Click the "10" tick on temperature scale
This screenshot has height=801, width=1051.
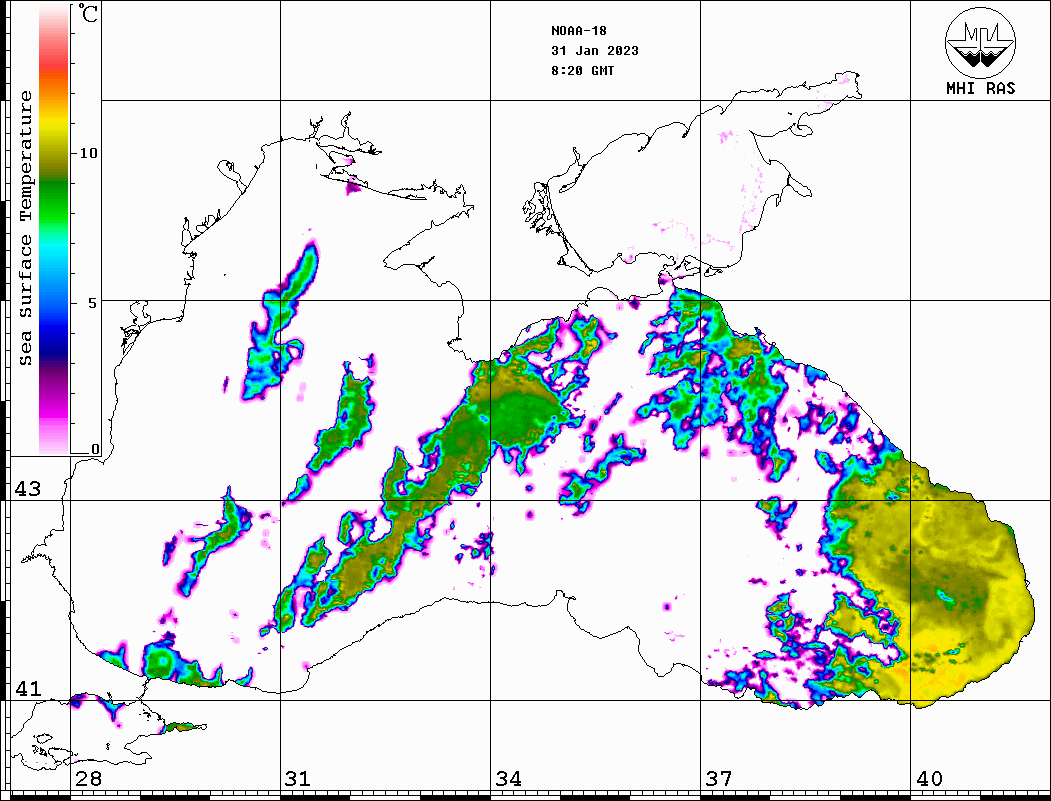(x=88, y=153)
